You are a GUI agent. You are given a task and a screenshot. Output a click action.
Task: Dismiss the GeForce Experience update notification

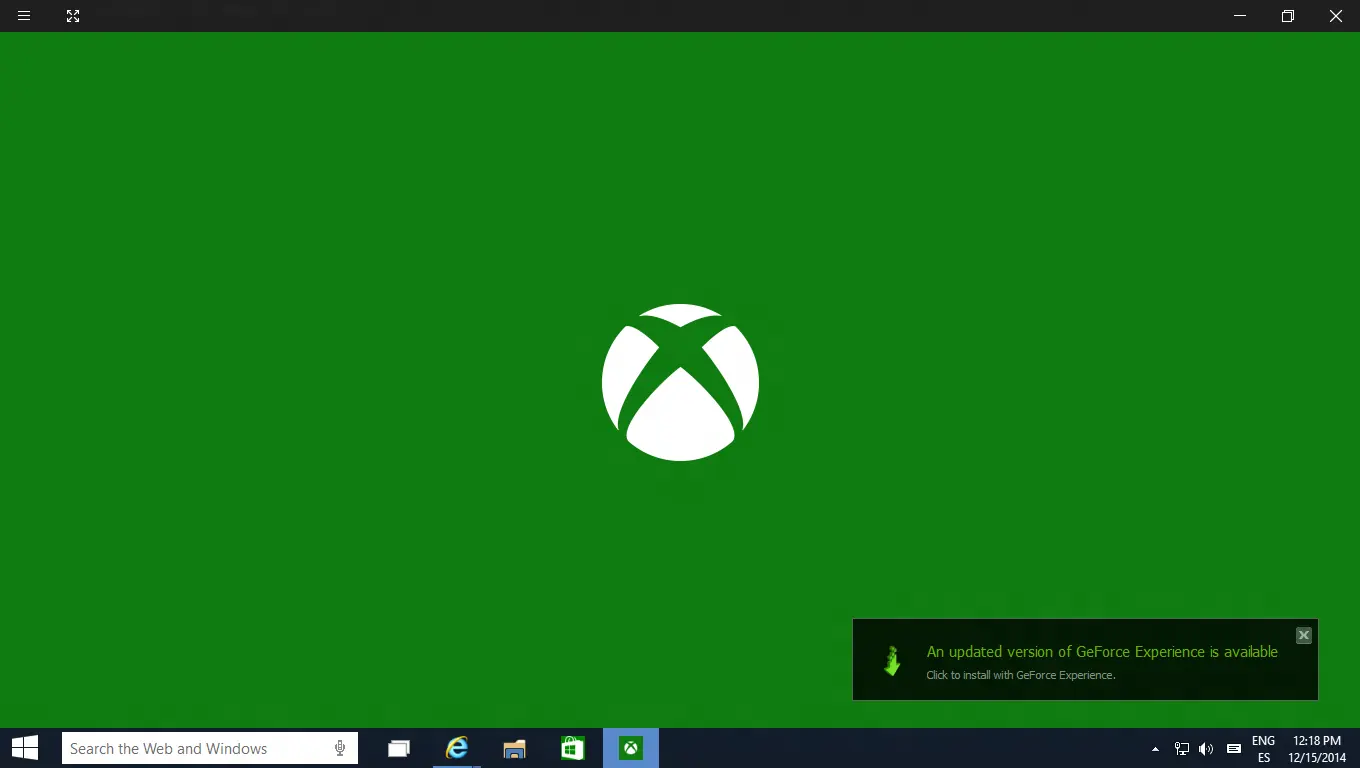click(x=1303, y=635)
